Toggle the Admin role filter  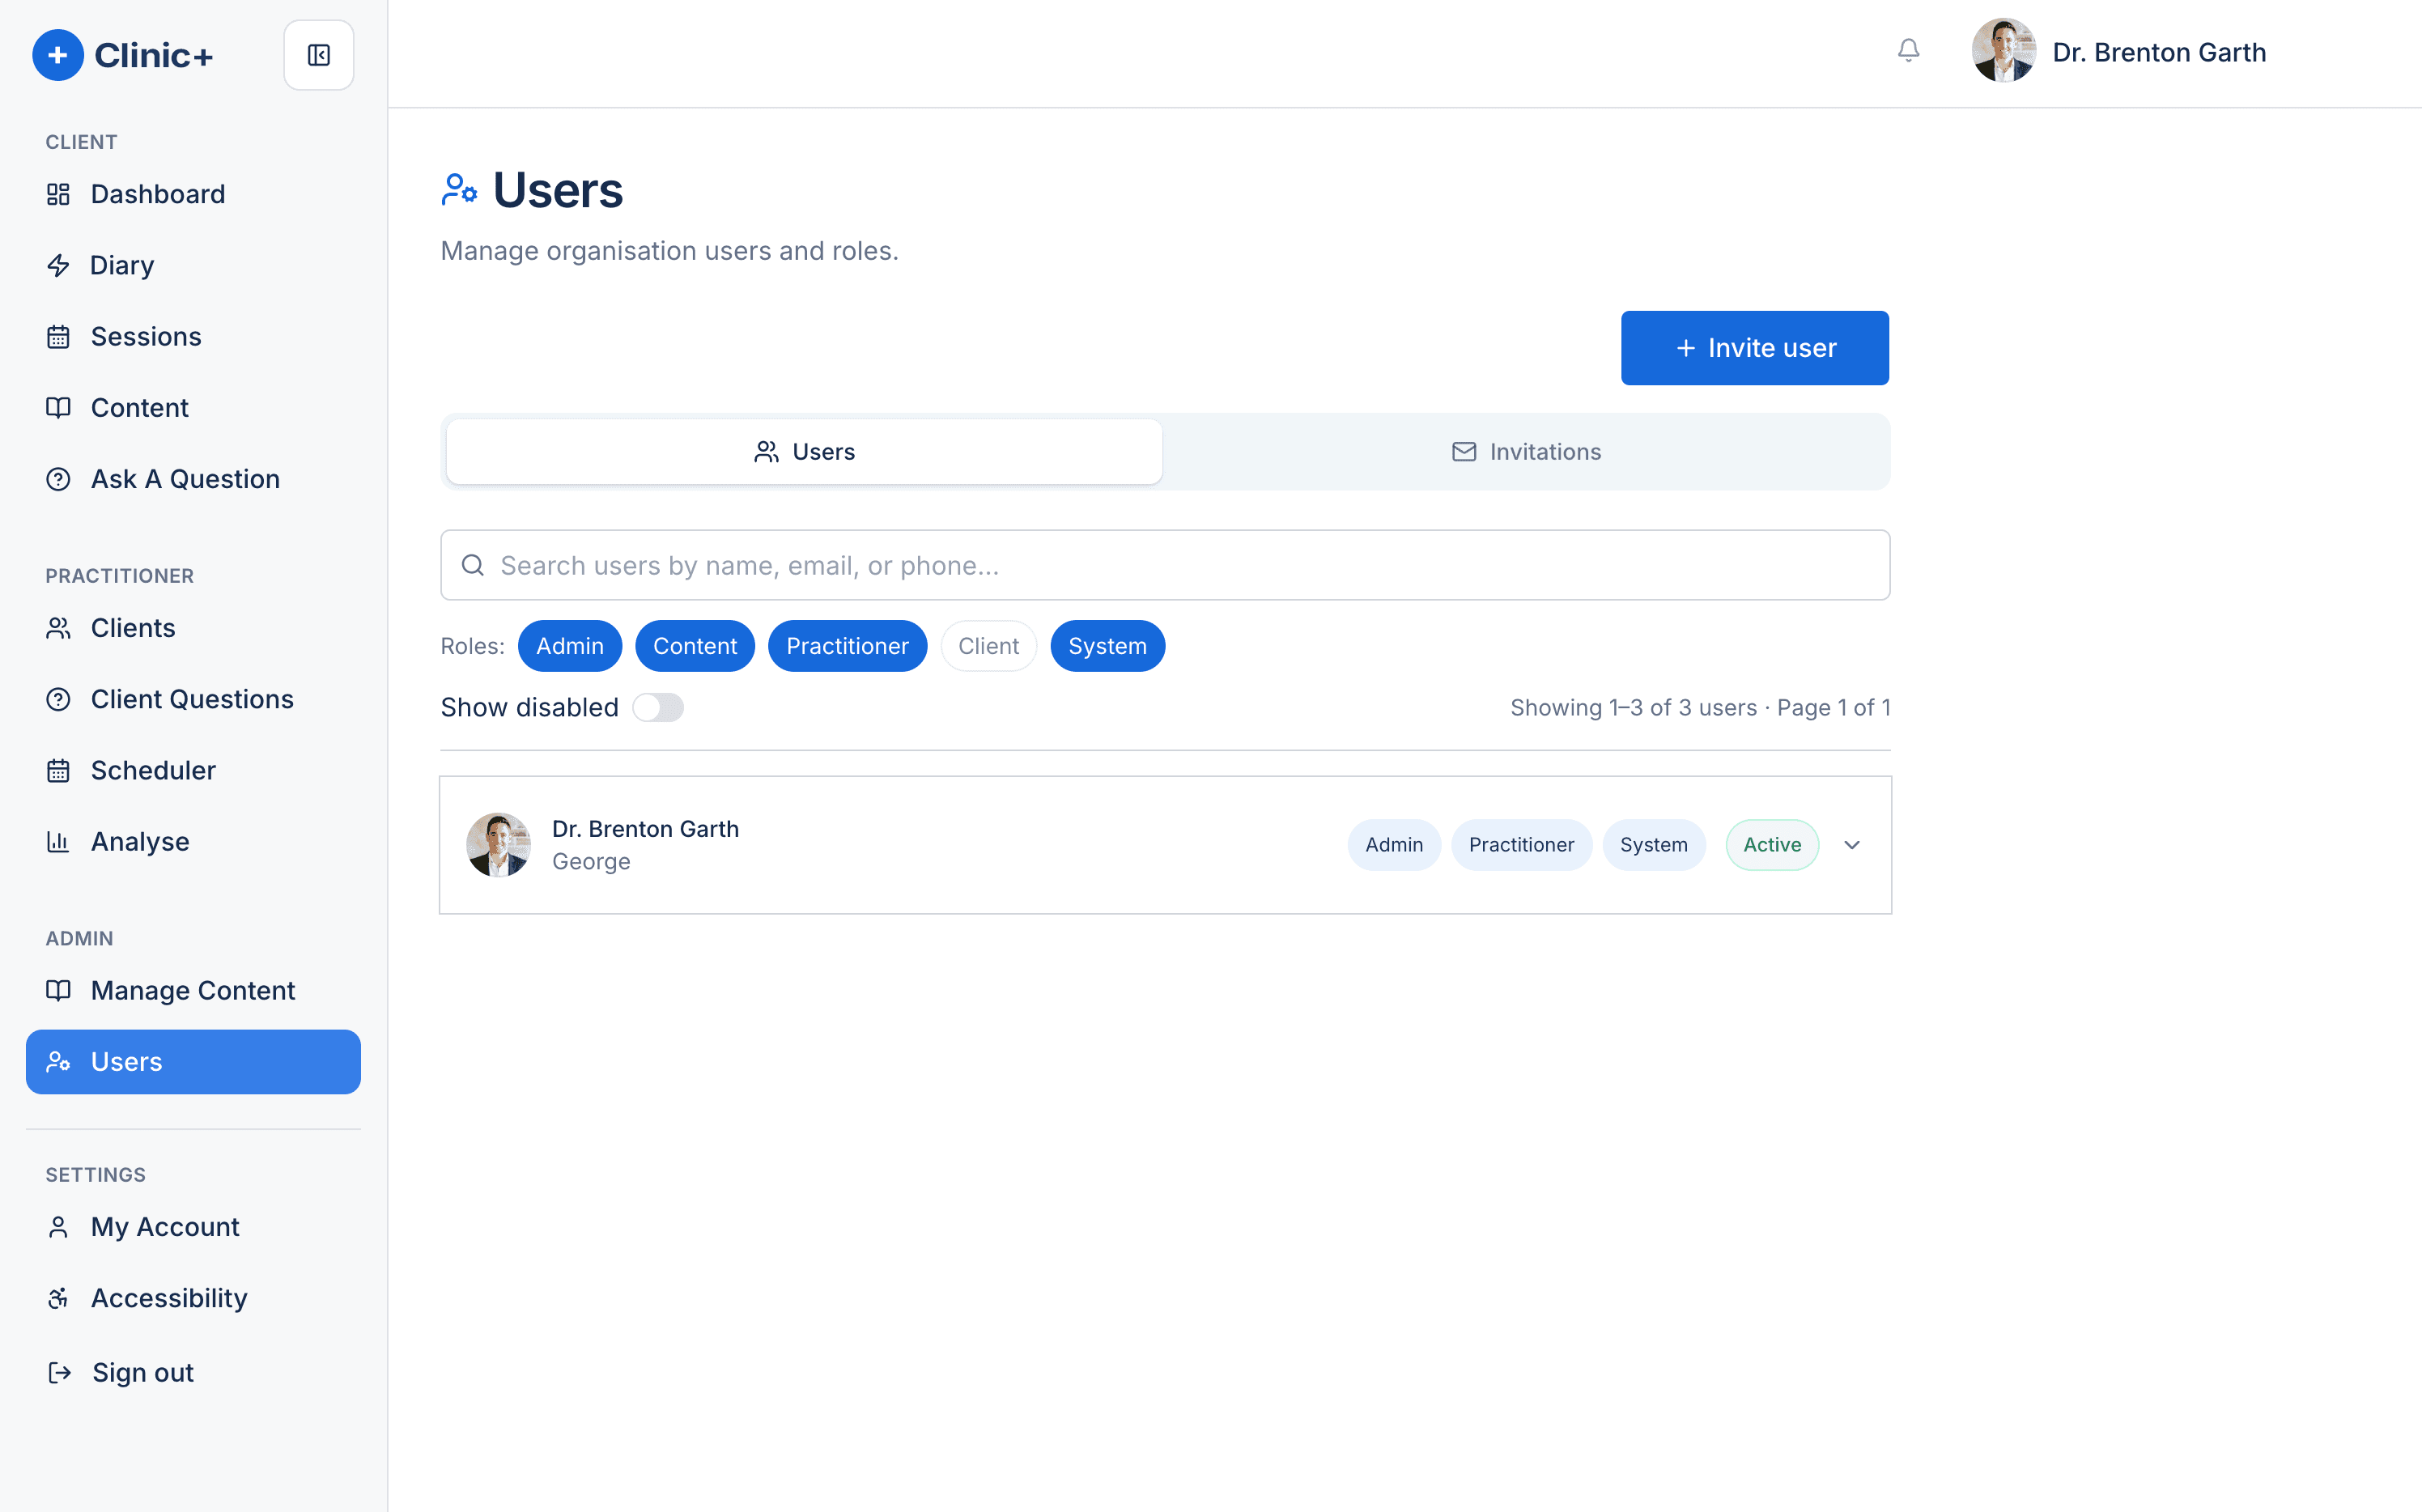pos(570,646)
